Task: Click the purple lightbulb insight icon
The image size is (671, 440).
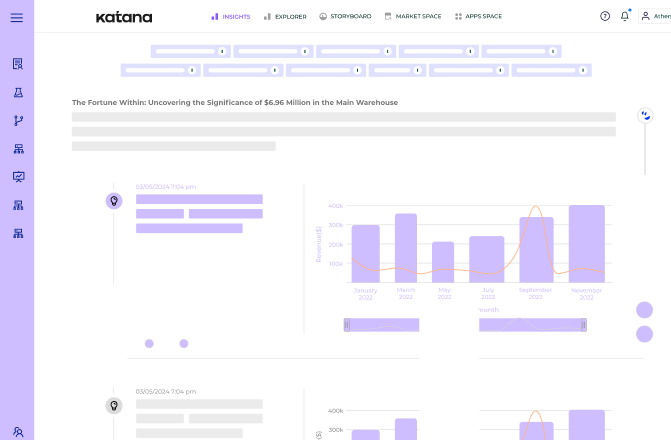Action: click(114, 201)
